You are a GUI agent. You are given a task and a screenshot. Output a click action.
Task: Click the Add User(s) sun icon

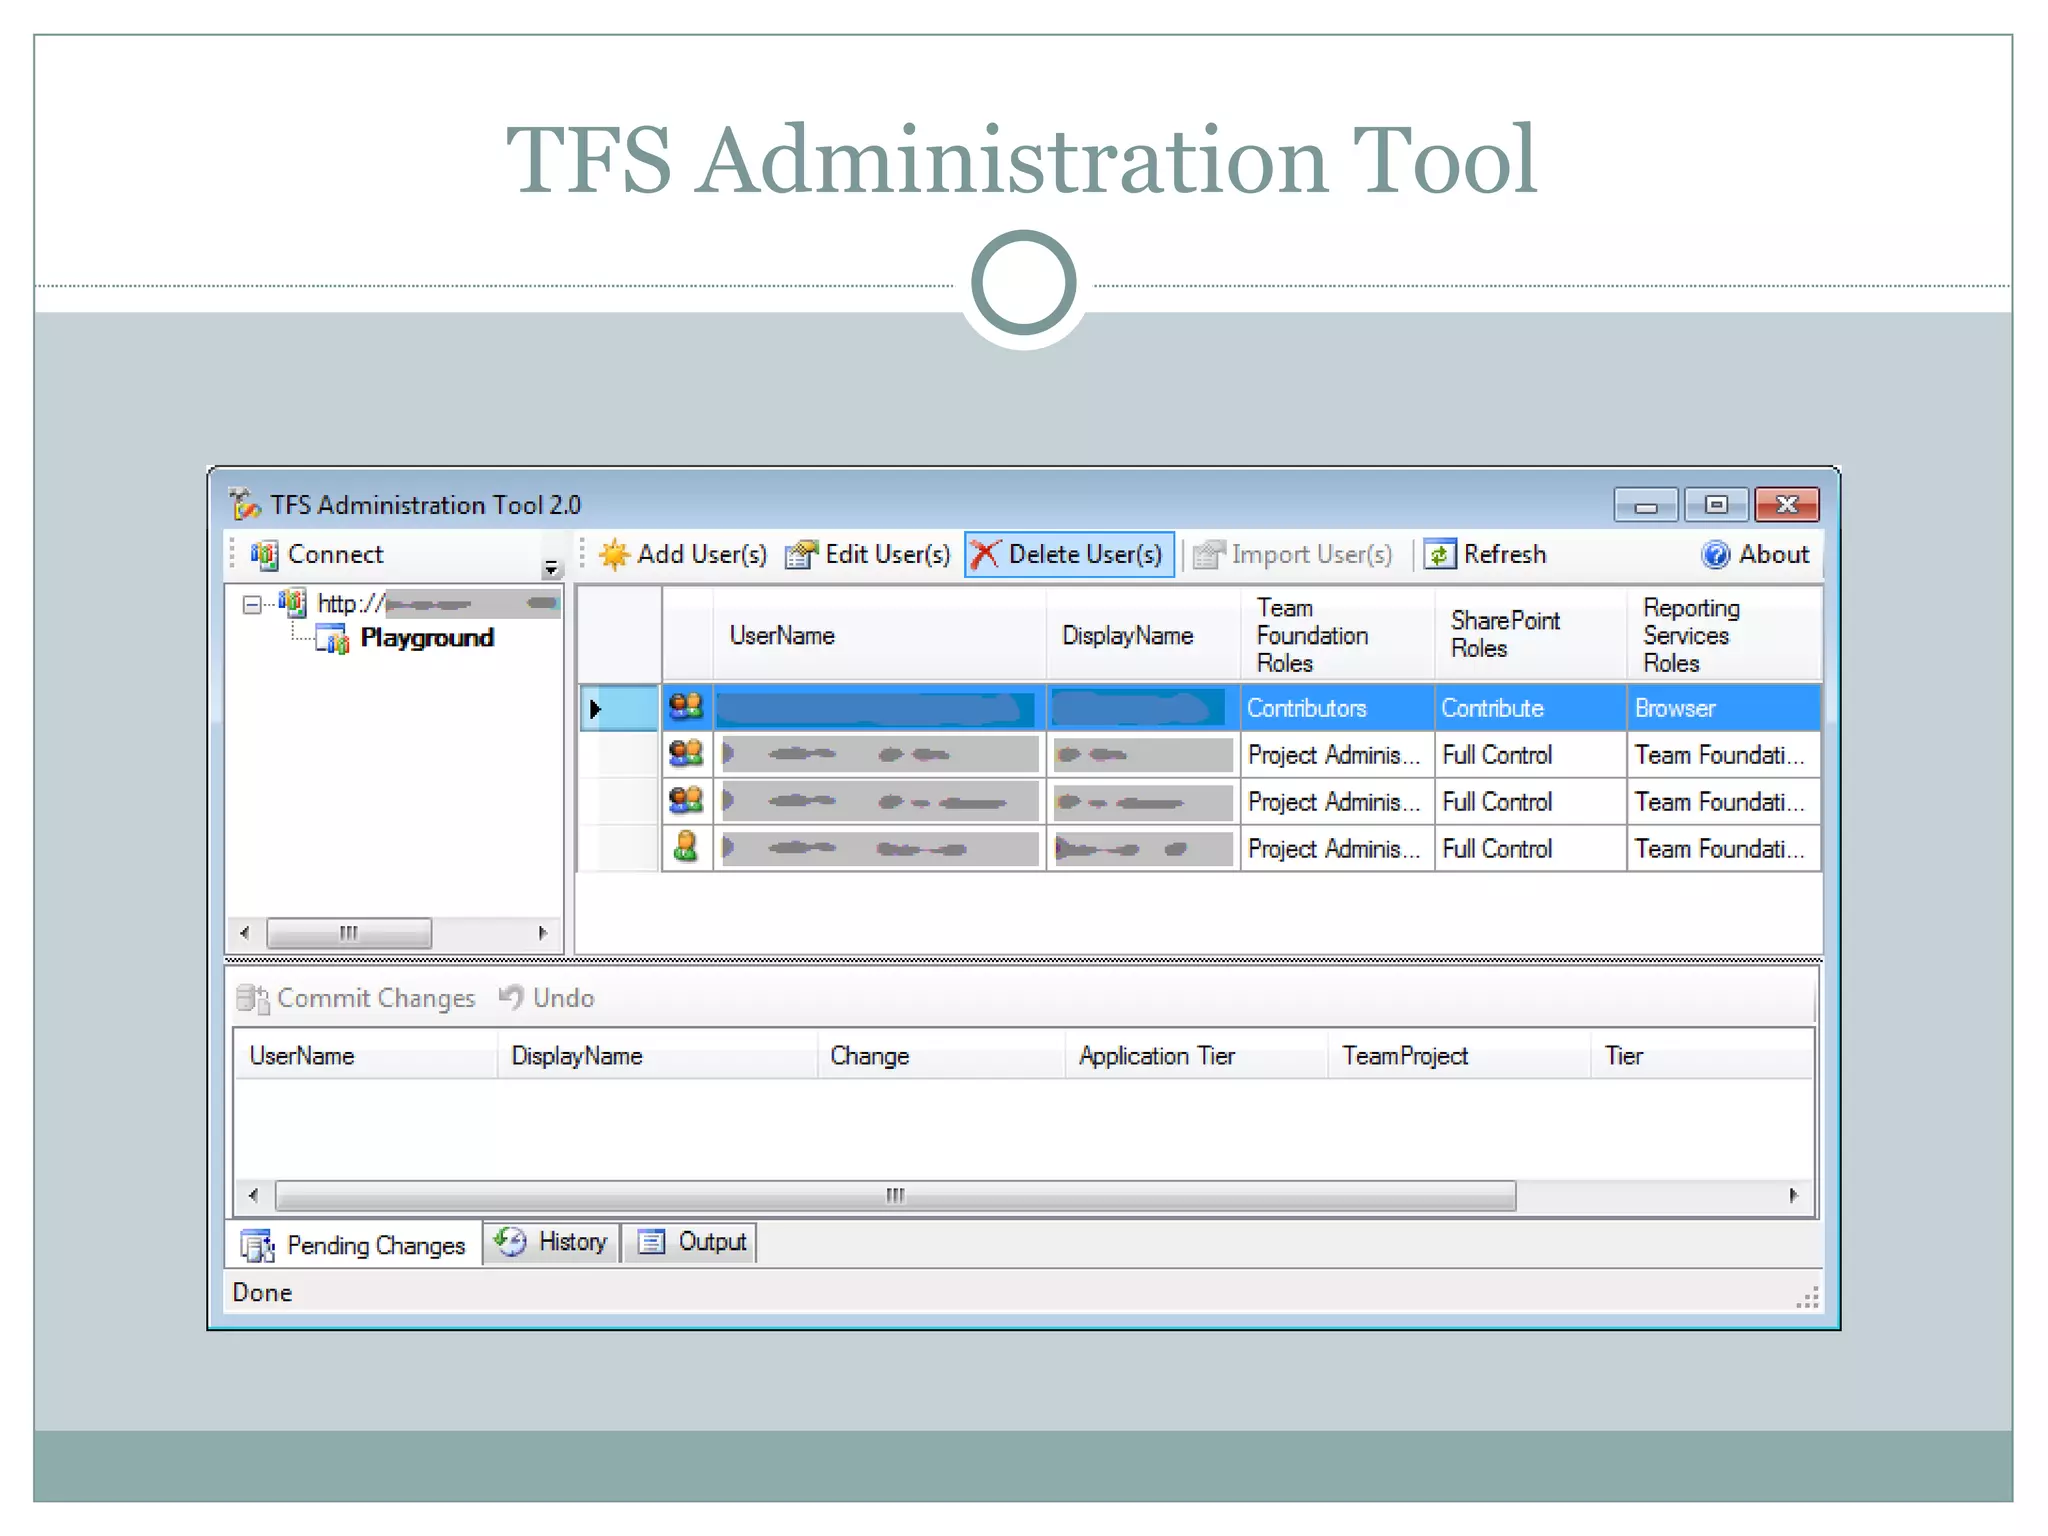[x=614, y=554]
